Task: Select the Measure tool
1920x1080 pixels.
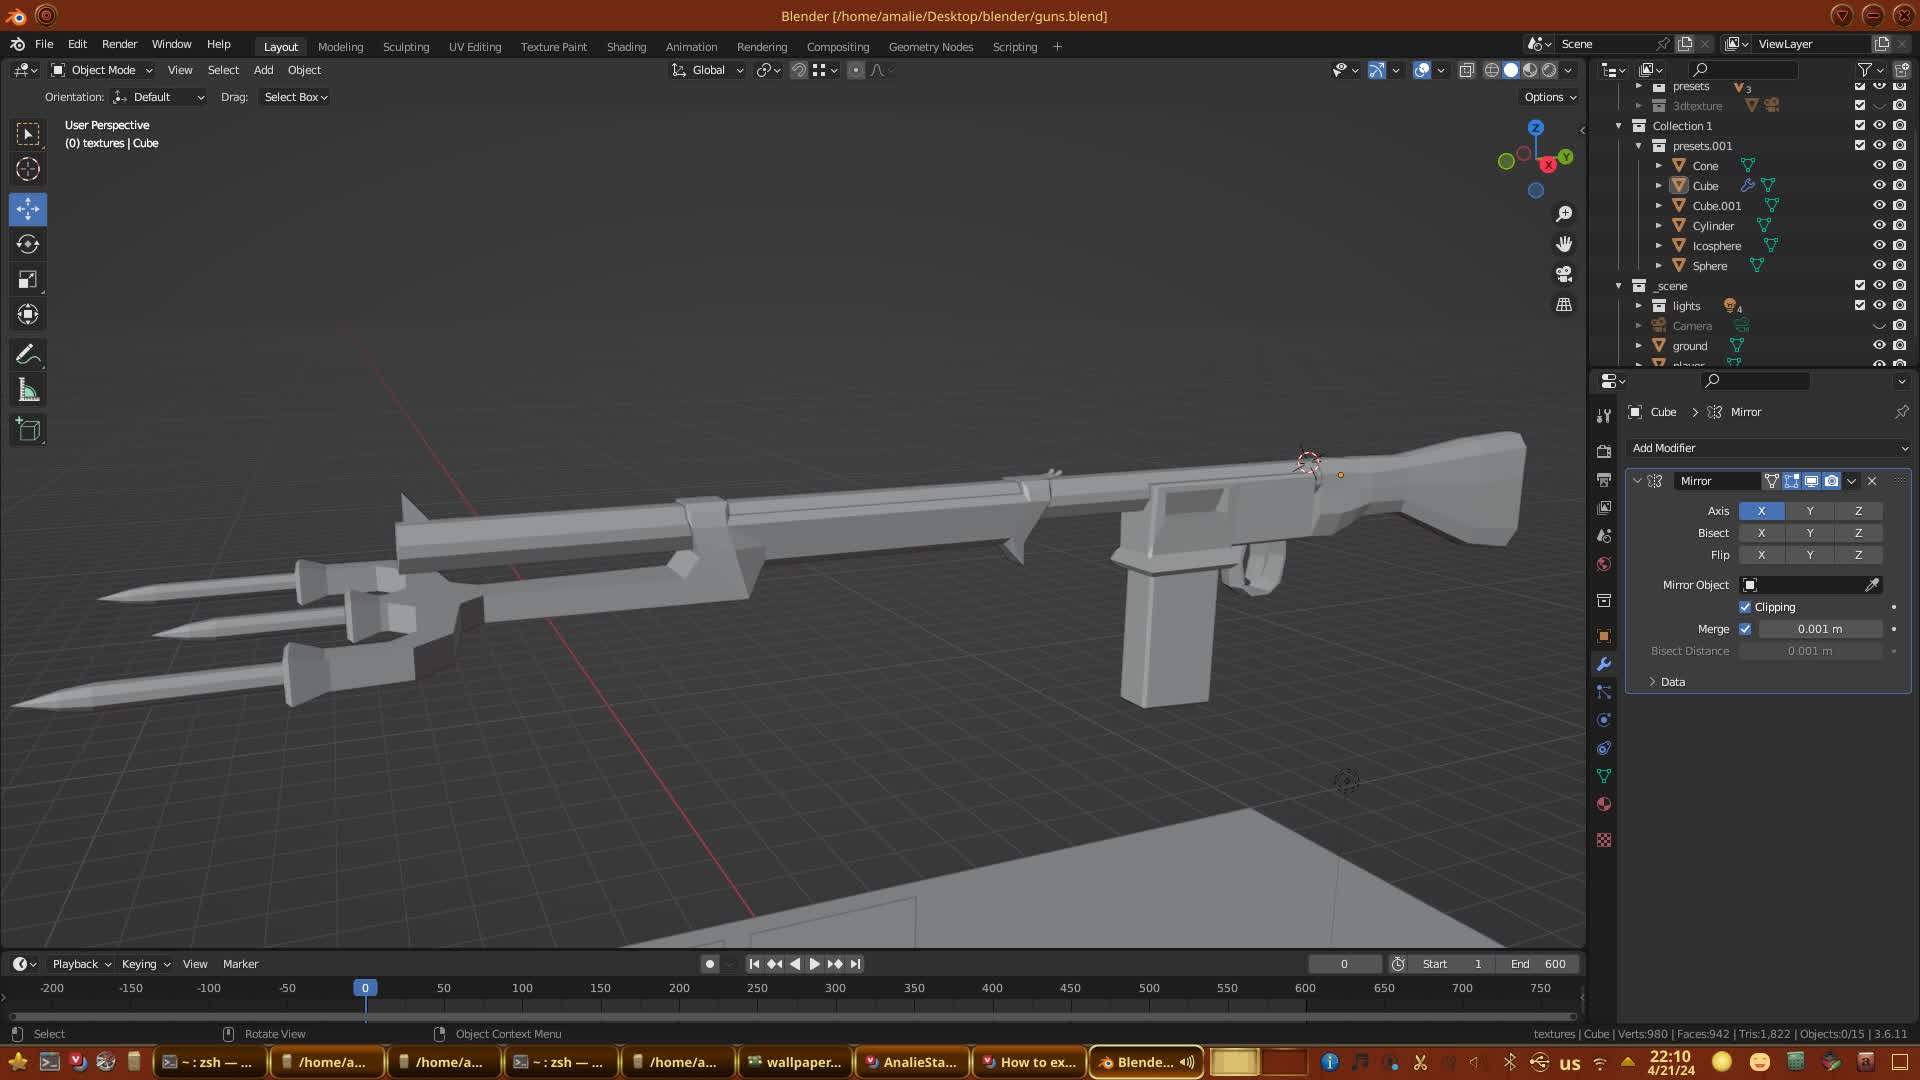Action: coord(28,391)
